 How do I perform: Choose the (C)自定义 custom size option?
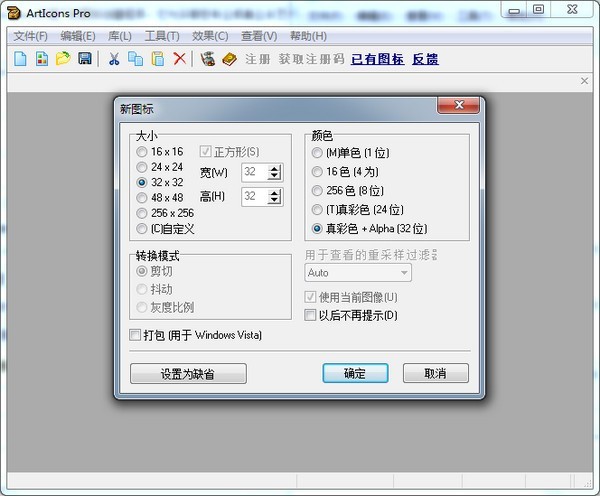click(165, 229)
